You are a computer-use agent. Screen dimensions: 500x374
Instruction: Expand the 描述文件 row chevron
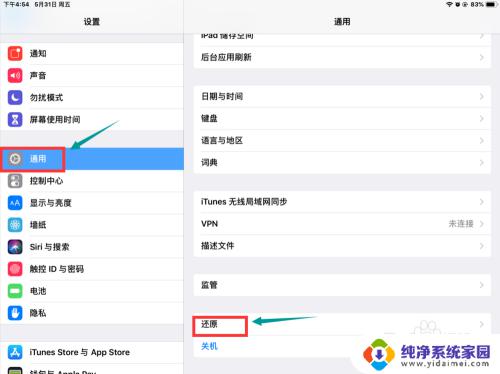click(x=482, y=246)
